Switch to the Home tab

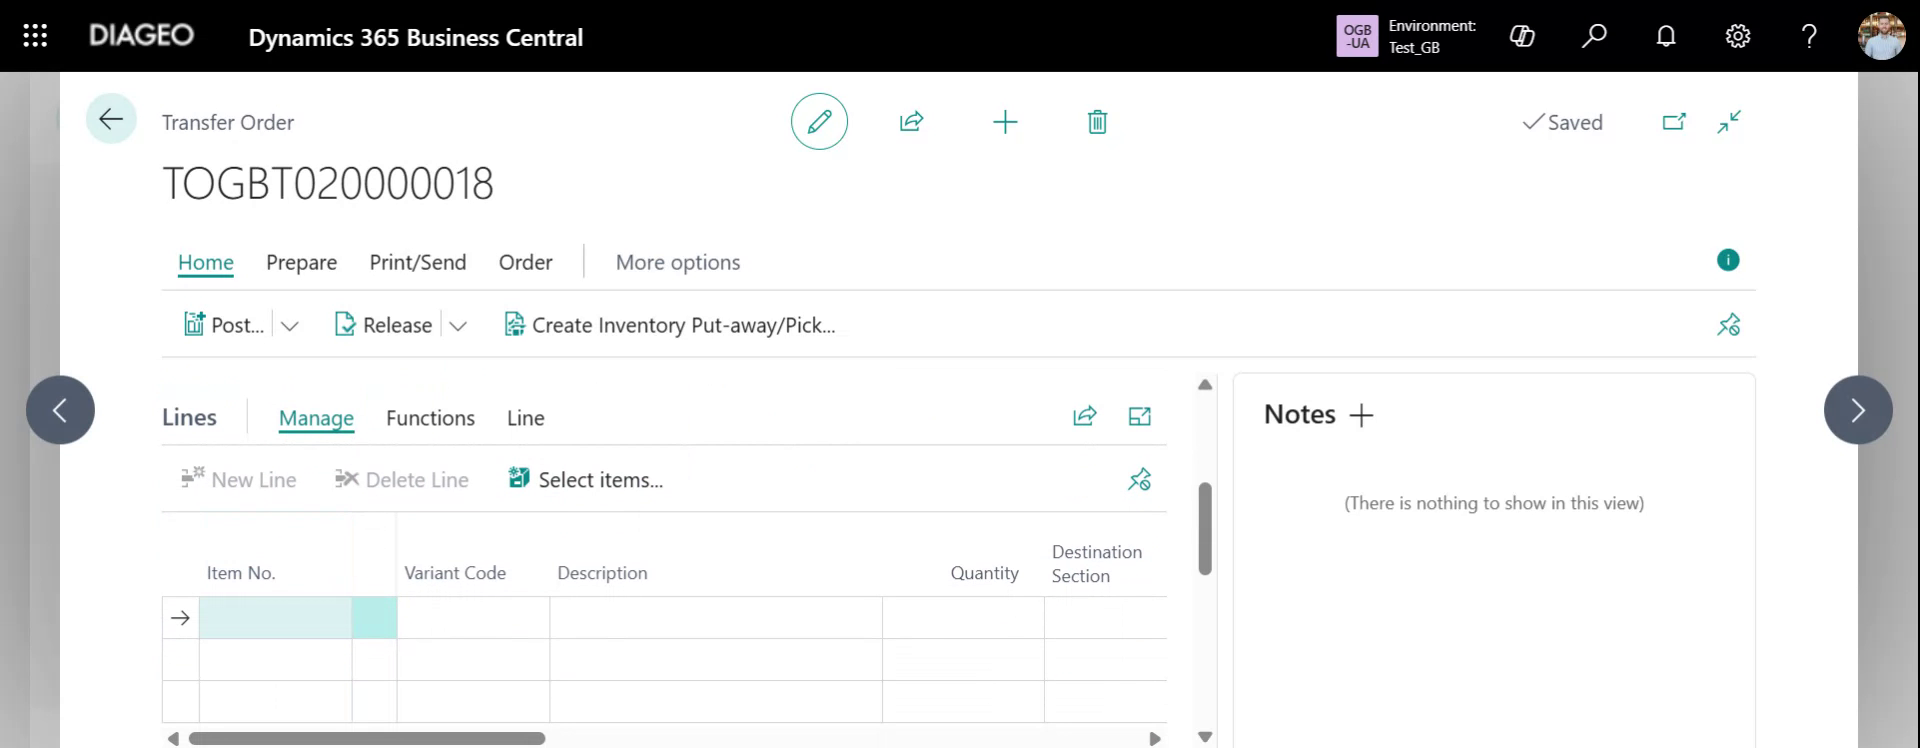pos(206,262)
